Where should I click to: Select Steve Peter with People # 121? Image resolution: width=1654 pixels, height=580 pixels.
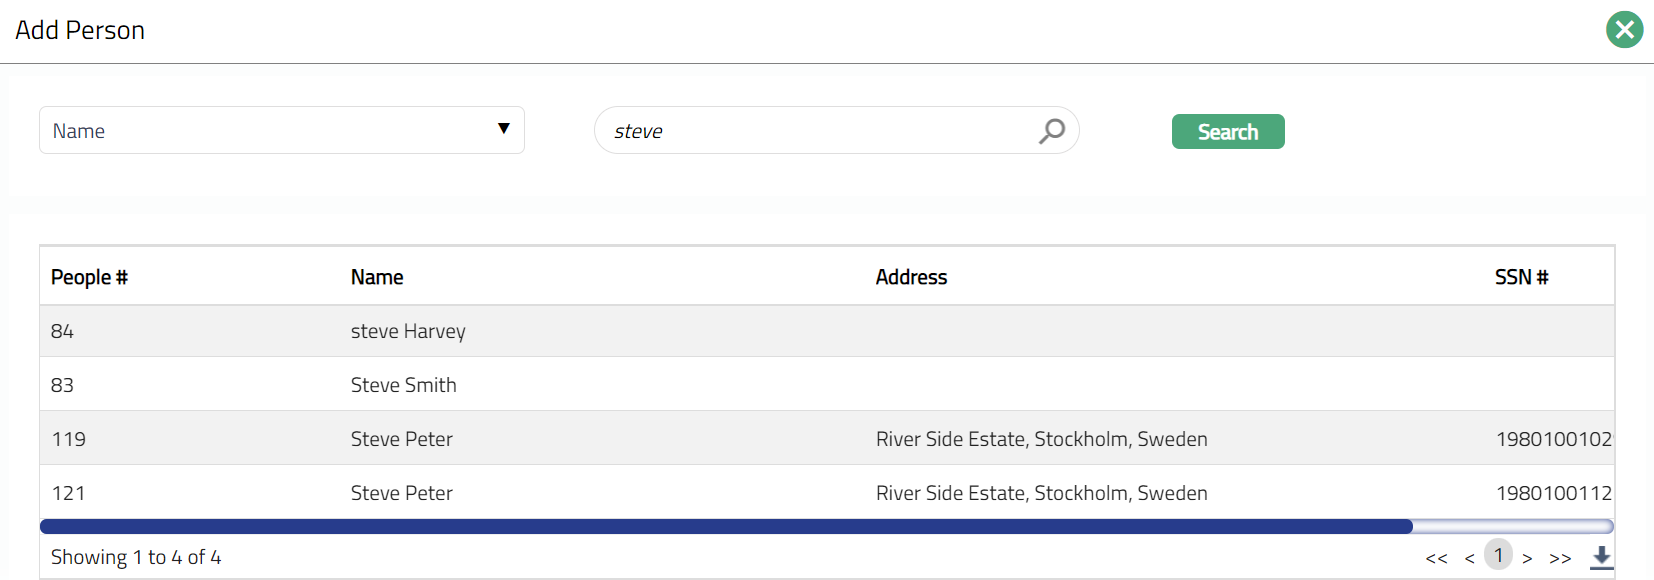(401, 493)
